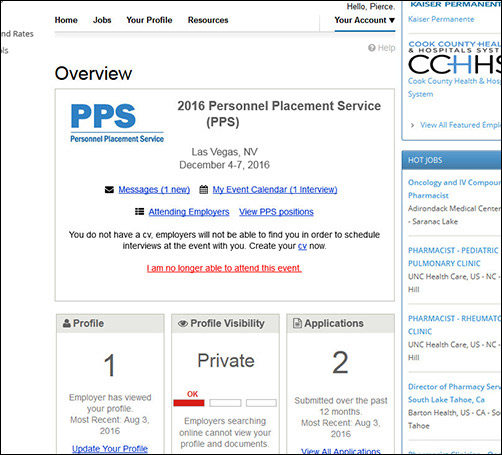
Task: Open Messages (1 new) link
Action: (154, 190)
